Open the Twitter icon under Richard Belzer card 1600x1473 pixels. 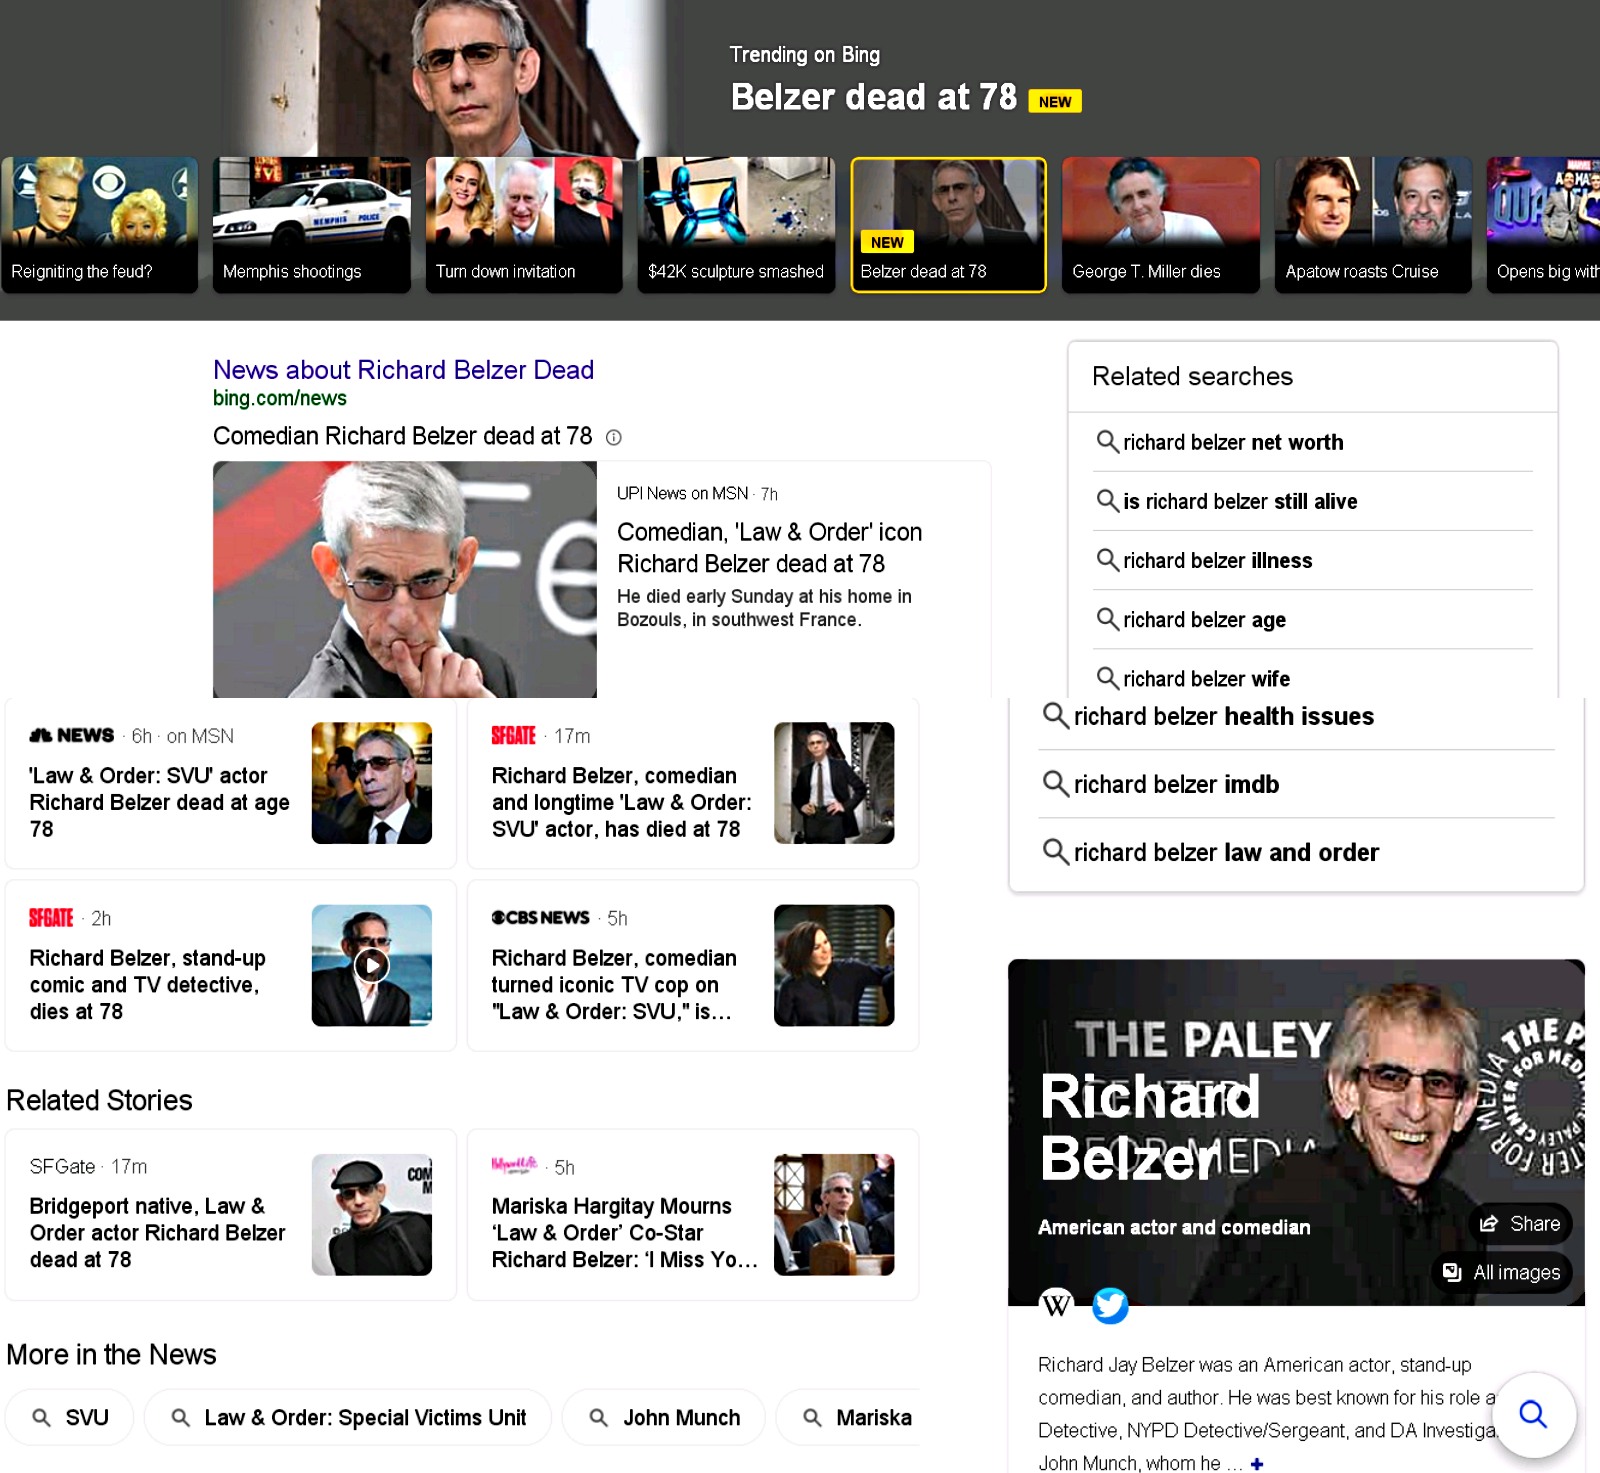1110,1305
